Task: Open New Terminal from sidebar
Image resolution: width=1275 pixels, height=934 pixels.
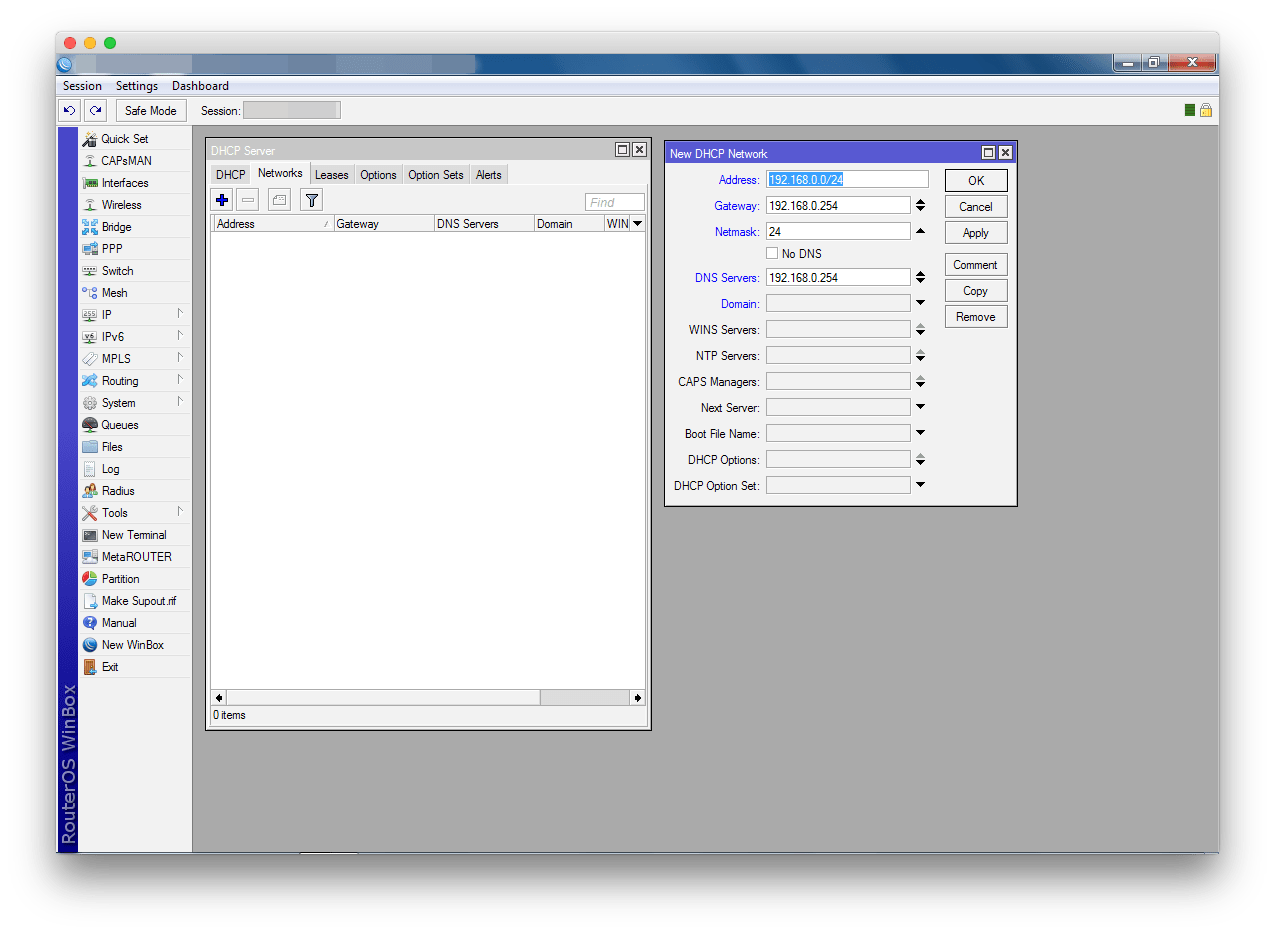Action: (133, 535)
